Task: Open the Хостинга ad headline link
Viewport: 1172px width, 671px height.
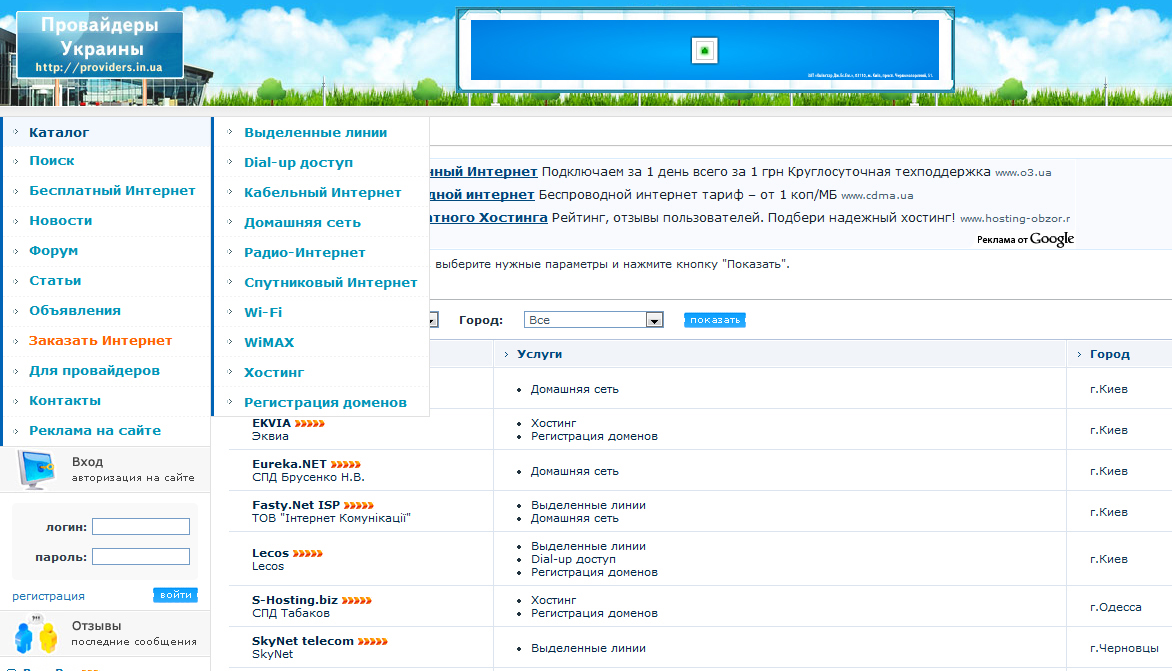Action: (489, 217)
